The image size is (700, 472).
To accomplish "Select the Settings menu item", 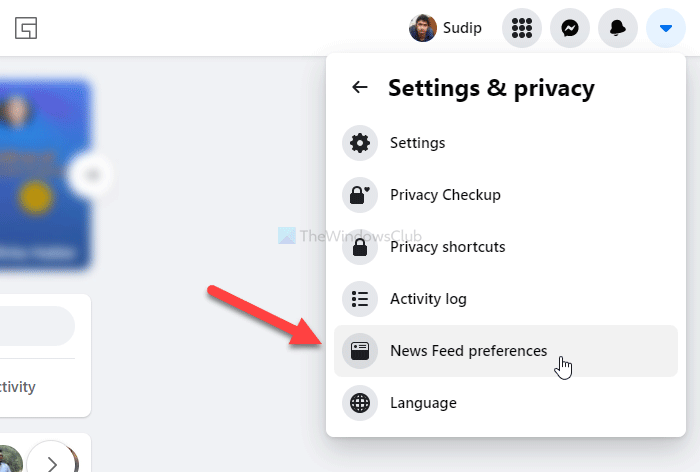I will tap(418, 143).
